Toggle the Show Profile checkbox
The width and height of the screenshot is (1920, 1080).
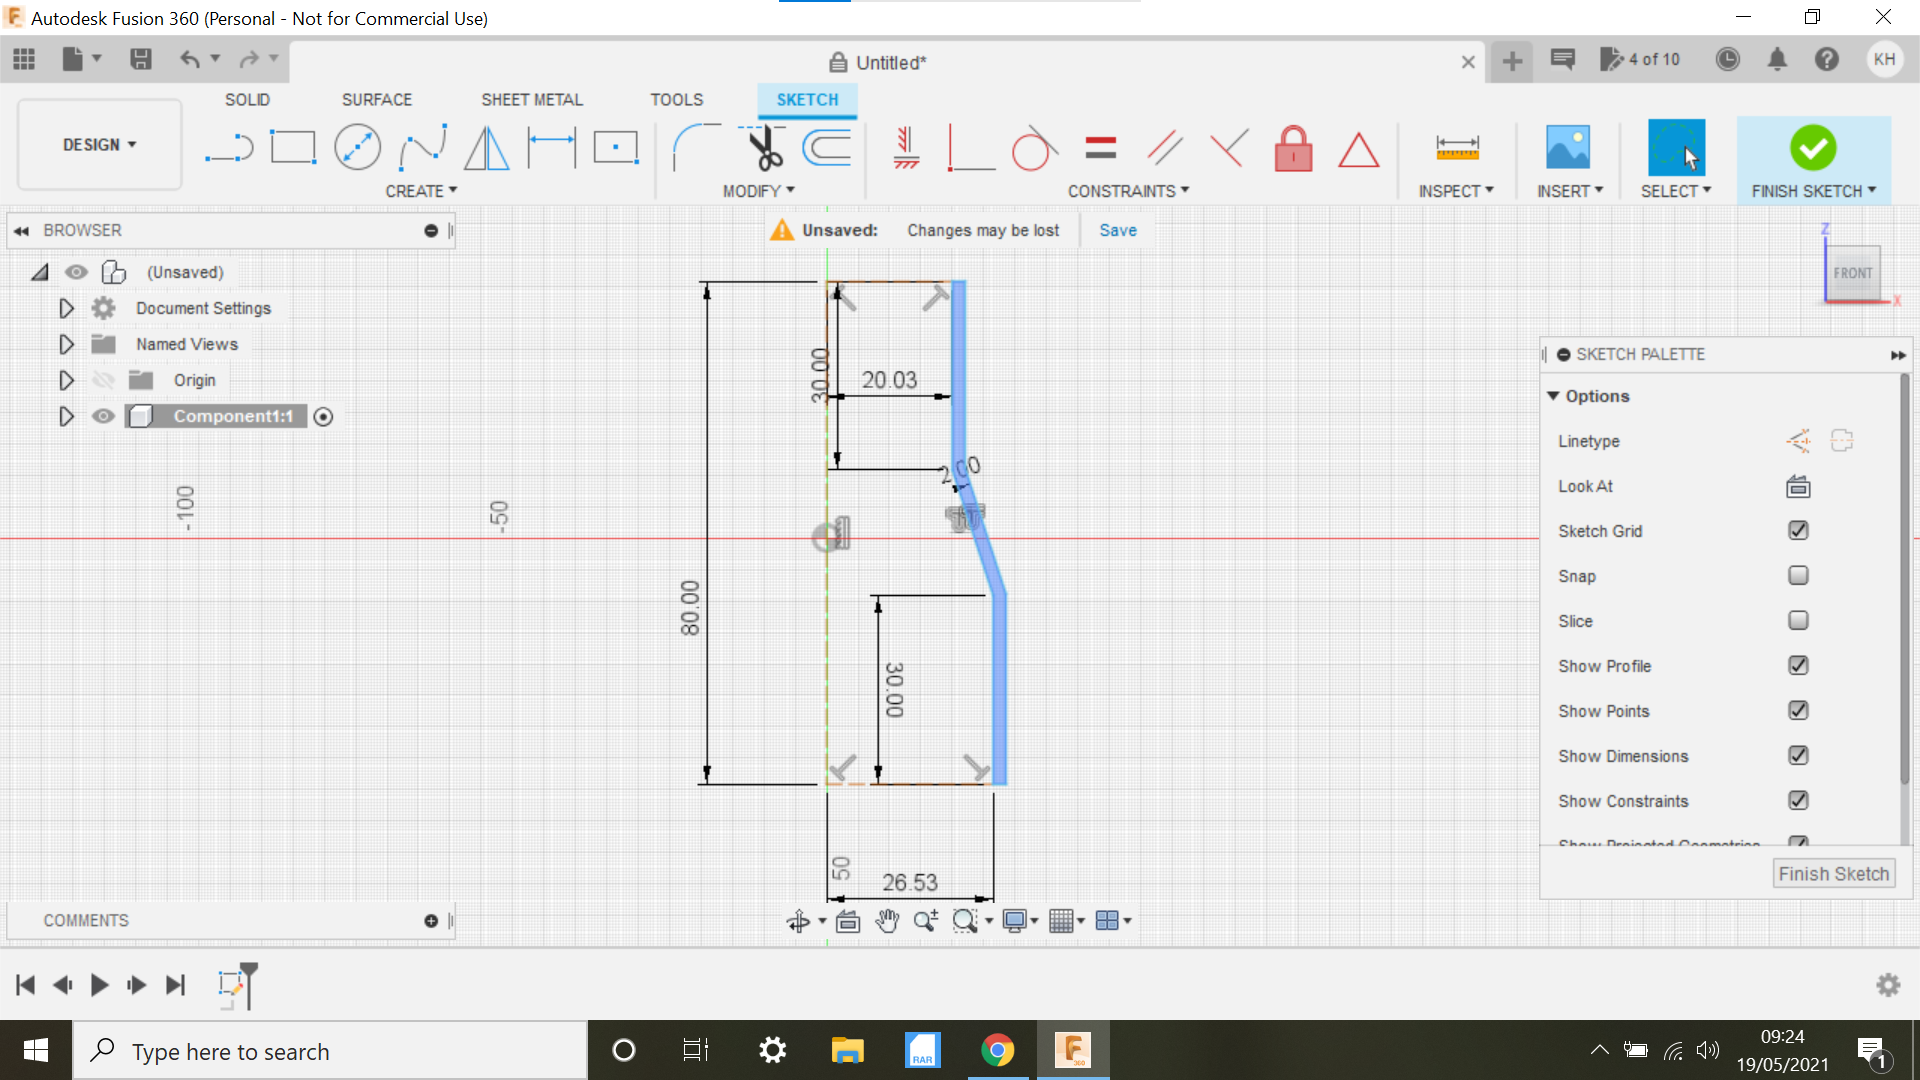coord(1796,666)
